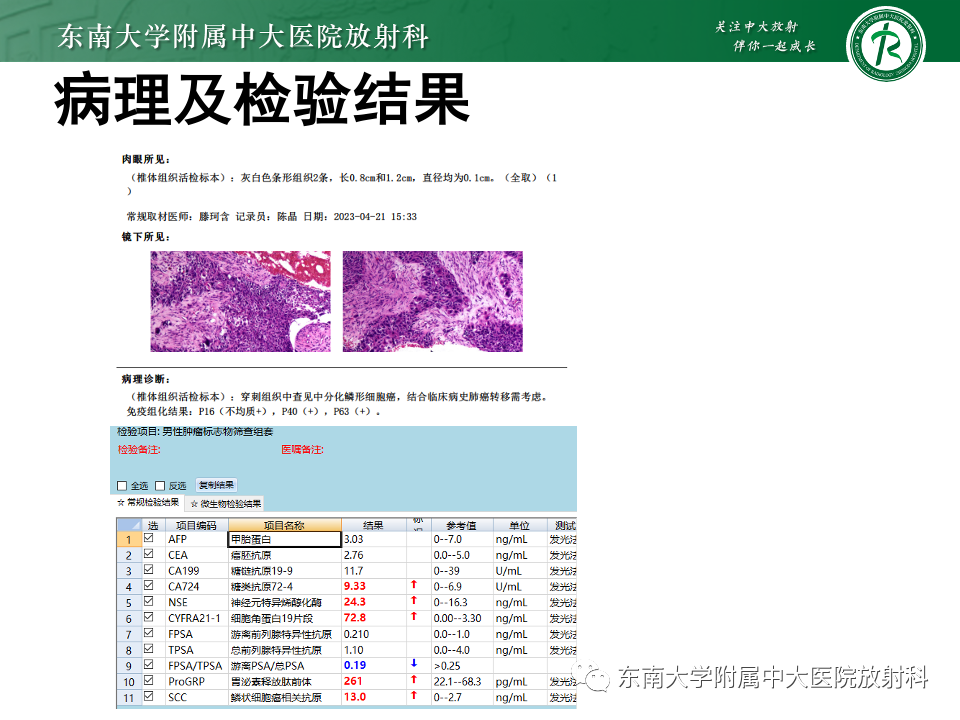Toggle checkbox in CA199 row
Image resolution: width=960 pixels, height=720 pixels.
coord(149,570)
